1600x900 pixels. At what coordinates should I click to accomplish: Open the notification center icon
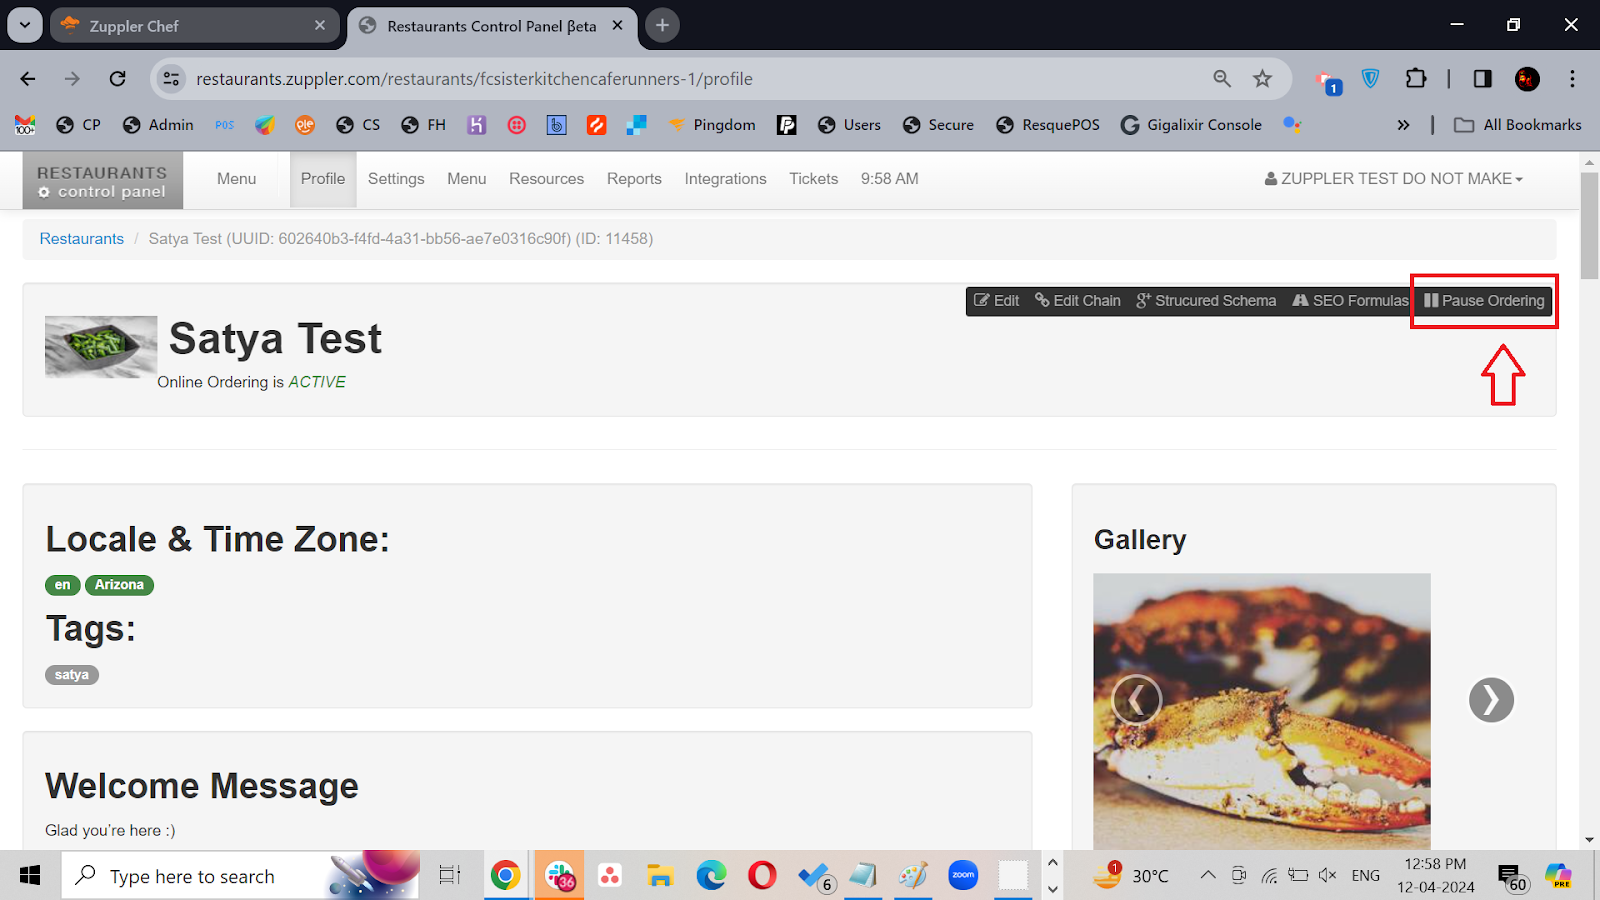[1512, 878]
